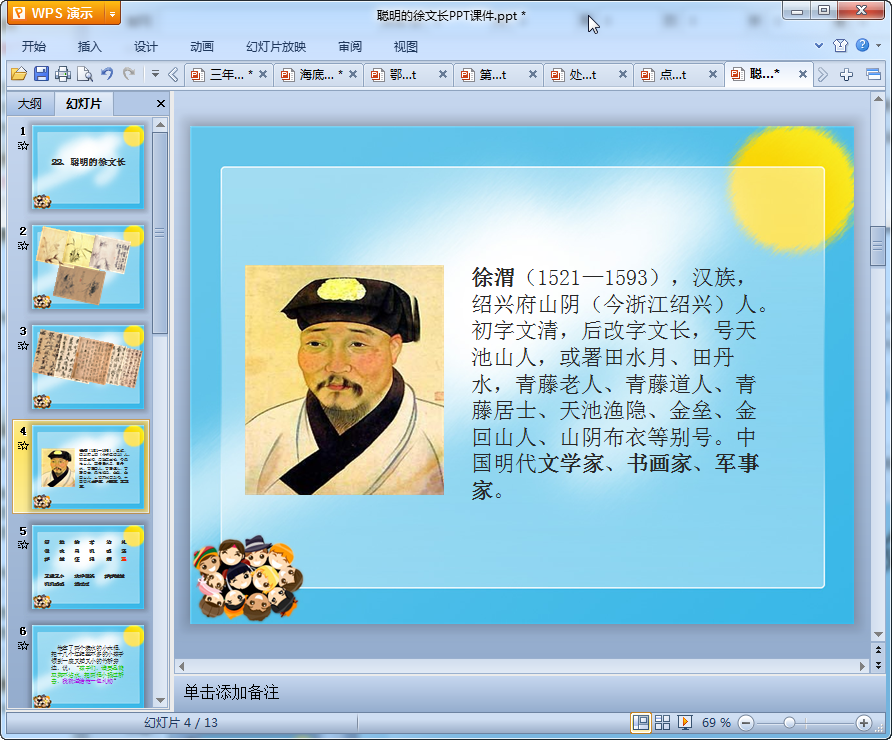Click the animation star icon under slide 1
Screen dimensions: 892x740
pyautogui.click(x=23, y=146)
